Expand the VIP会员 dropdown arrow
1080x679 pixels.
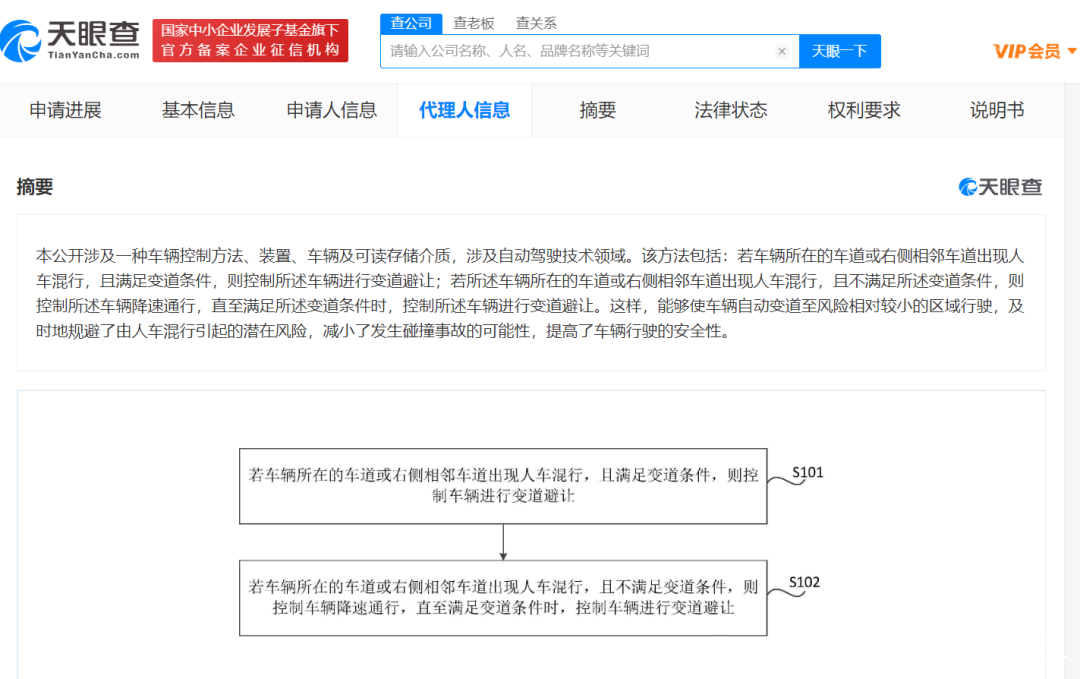[1072, 51]
